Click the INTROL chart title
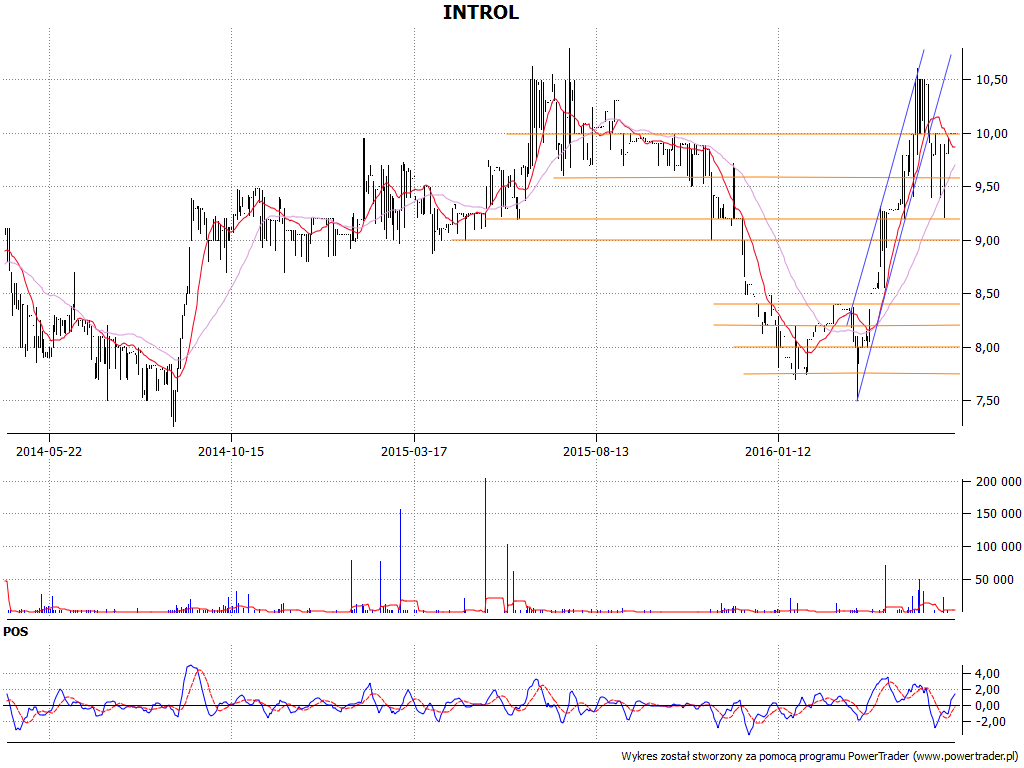This screenshot has height=768, width=1024. (481, 12)
